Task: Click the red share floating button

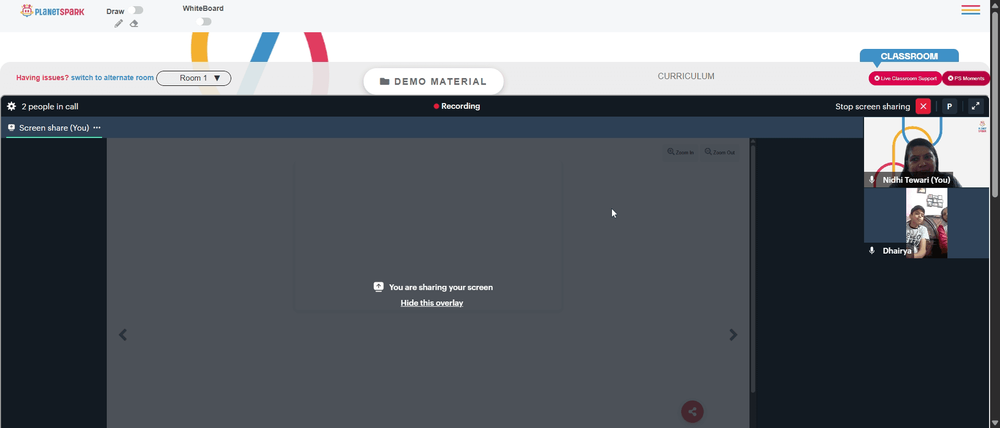Action: click(x=693, y=411)
